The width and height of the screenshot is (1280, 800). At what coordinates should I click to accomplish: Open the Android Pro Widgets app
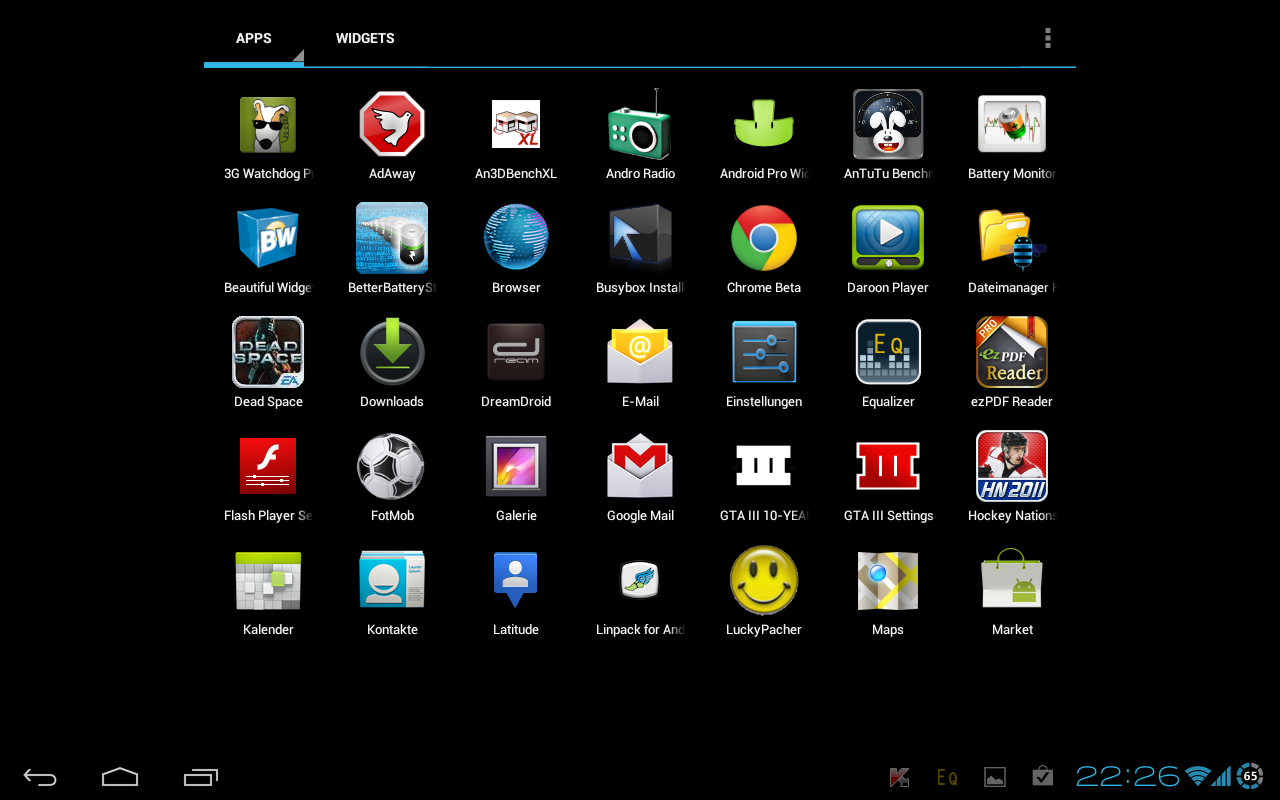[764, 125]
